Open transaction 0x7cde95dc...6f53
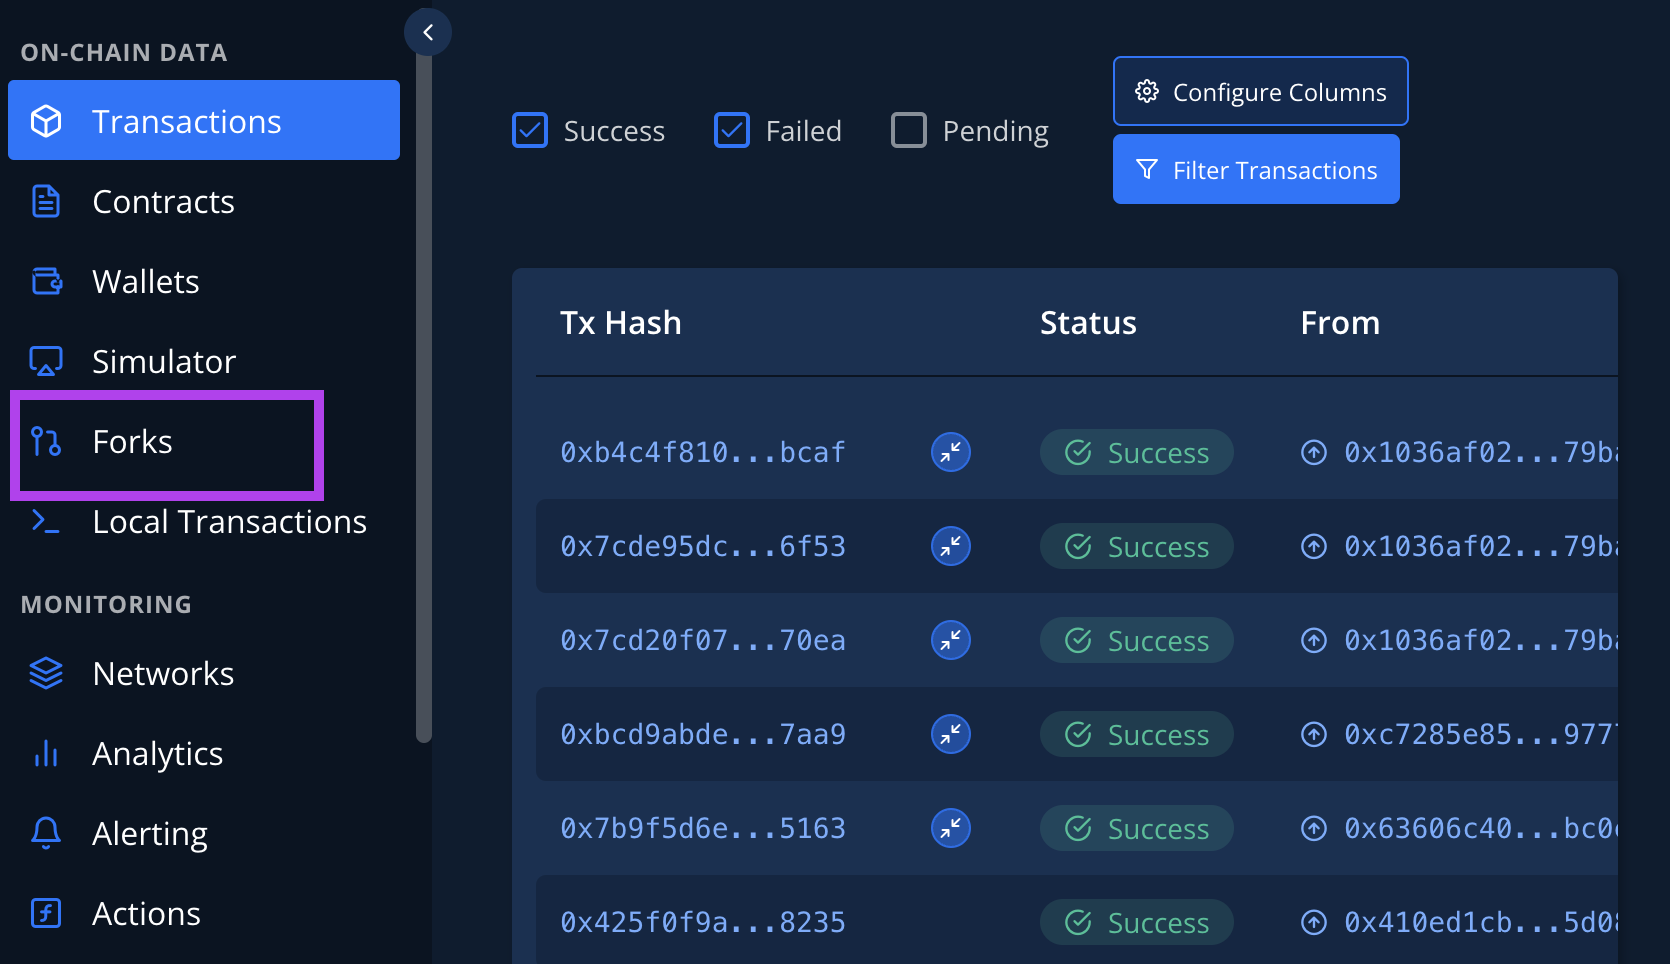The image size is (1670, 964). [703, 546]
